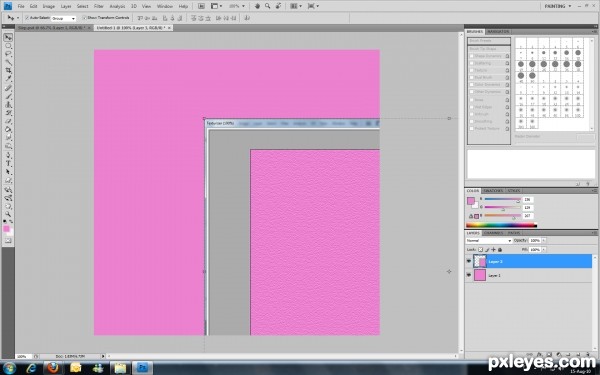Select the Elliptical Marquee tool
This screenshot has height=375, width=600.
click(x=8, y=46)
